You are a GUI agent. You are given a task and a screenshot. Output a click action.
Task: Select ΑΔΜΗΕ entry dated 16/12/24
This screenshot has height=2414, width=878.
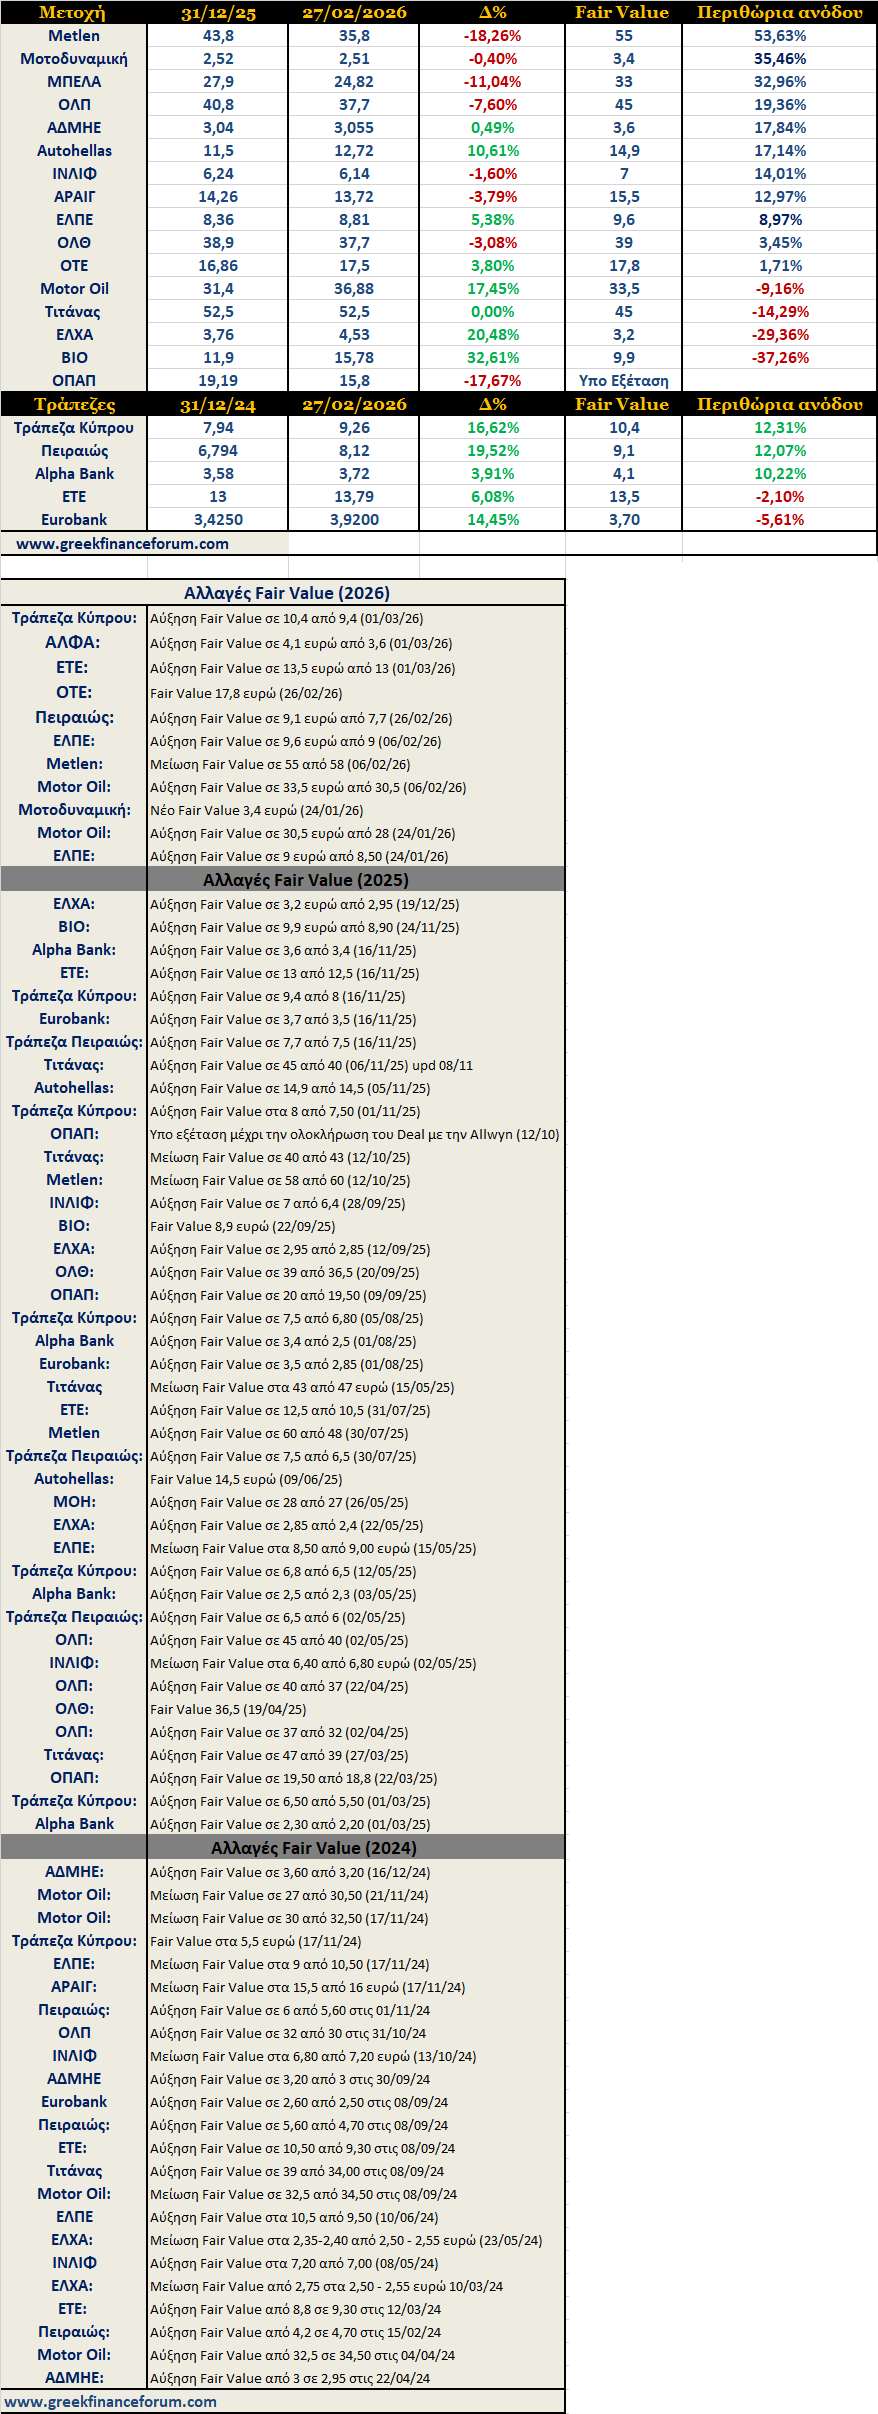point(290,1873)
